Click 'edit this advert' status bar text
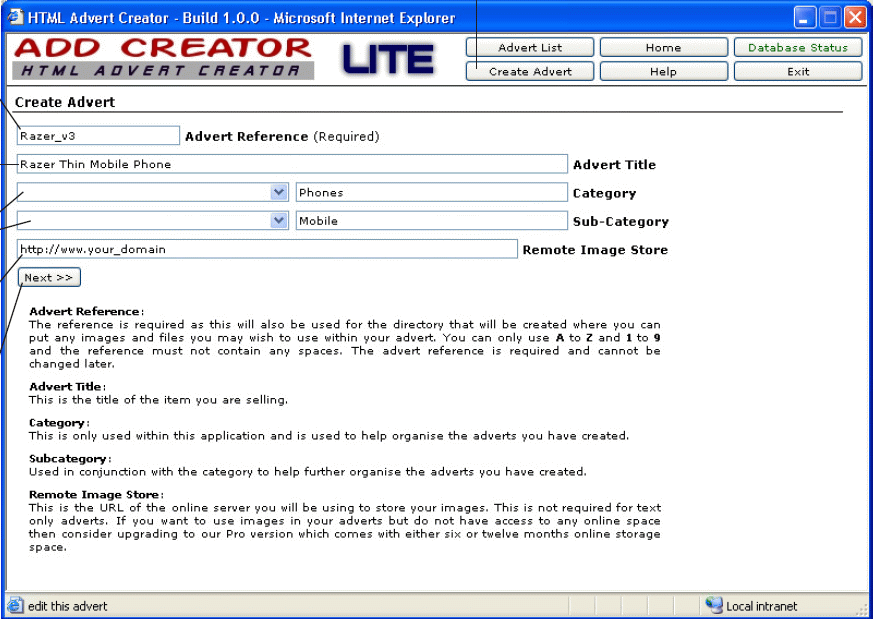The height and width of the screenshot is (619, 873). (x=67, y=606)
